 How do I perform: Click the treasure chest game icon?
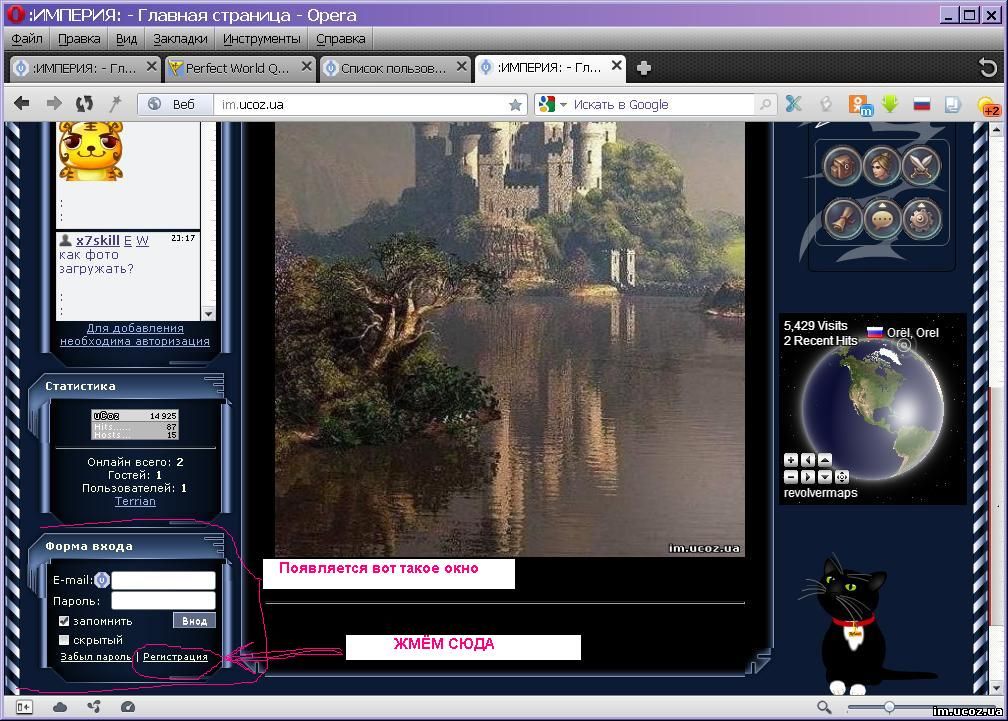(842, 166)
